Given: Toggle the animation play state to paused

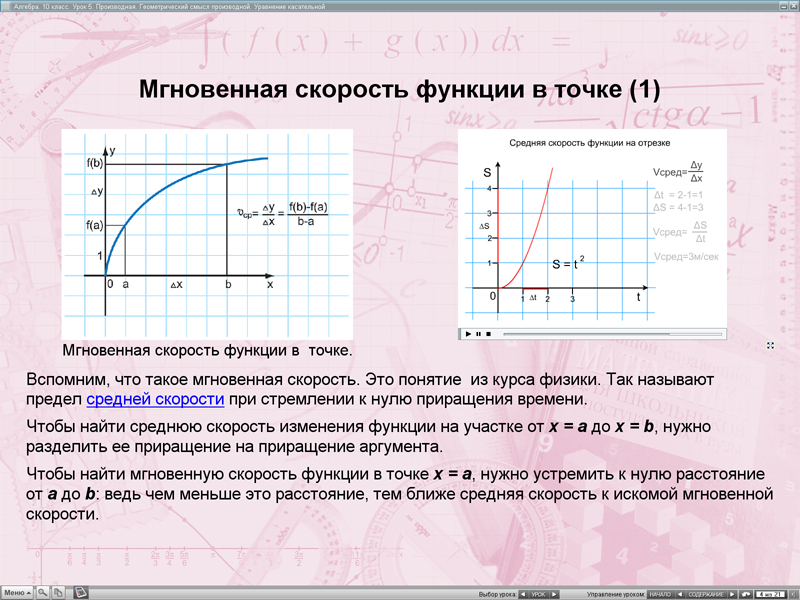Looking at the screenshot, I should pos(478,333).
